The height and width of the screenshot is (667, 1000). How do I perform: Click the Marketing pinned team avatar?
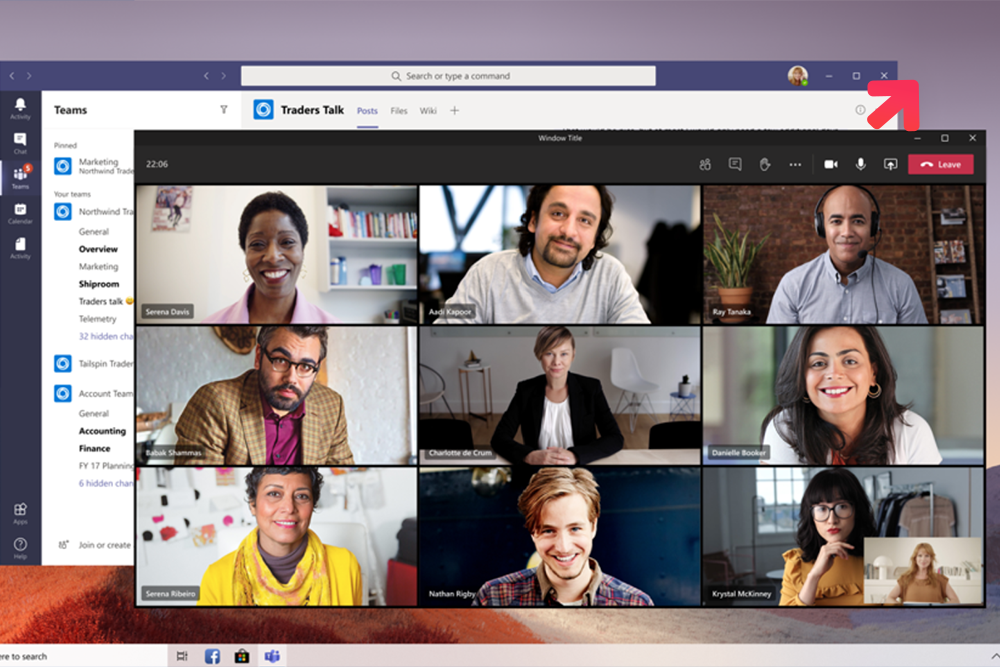coord(62,166)
